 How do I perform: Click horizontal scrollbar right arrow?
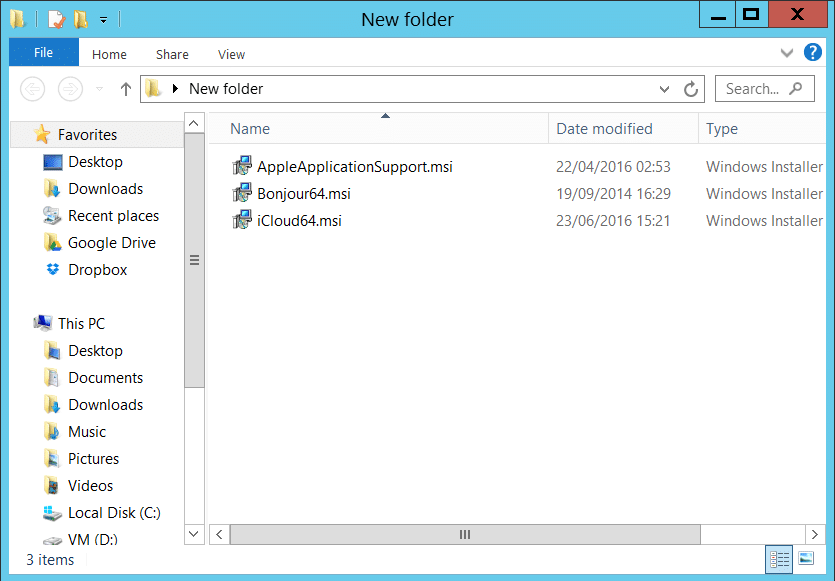click(815, 535)
